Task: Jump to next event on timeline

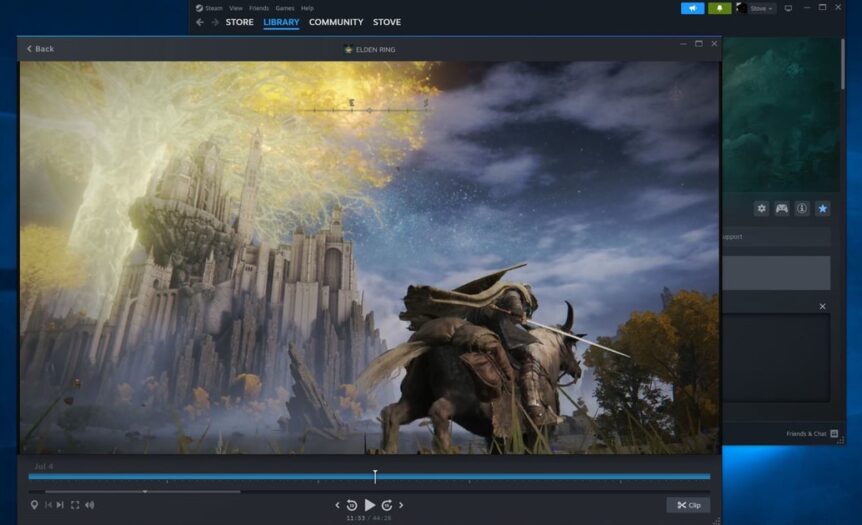Action: tap(60, 505)
